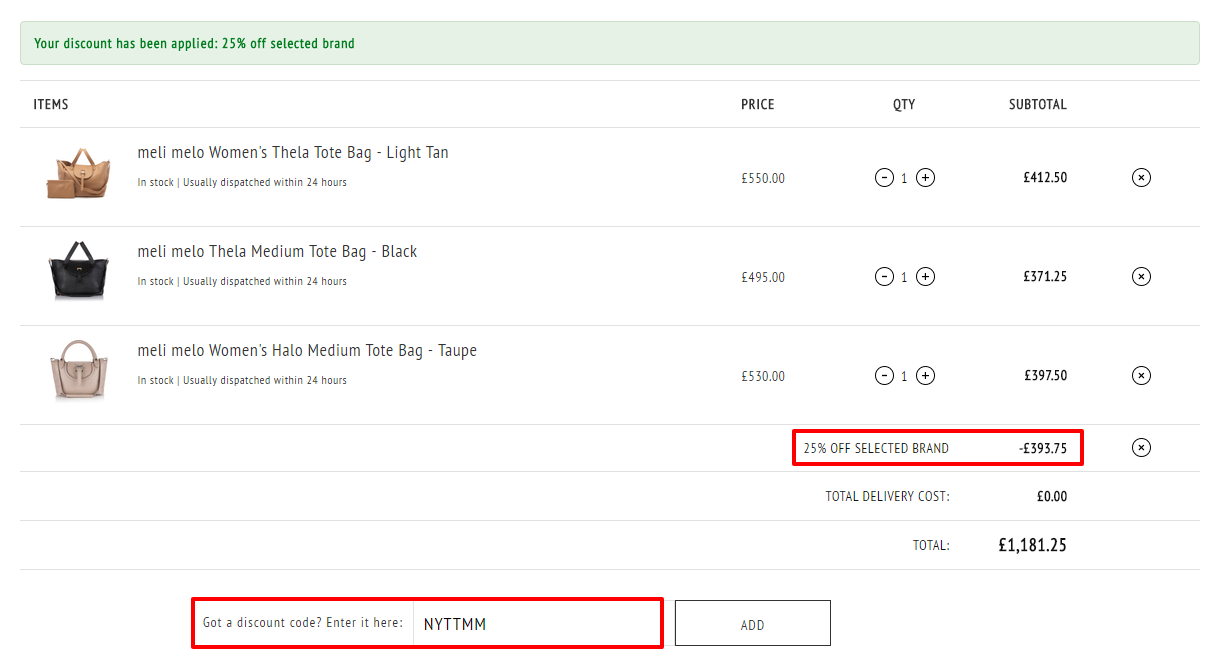
Task: Open meli melo Women's Halo Medium Tote link
Action: 307,351
